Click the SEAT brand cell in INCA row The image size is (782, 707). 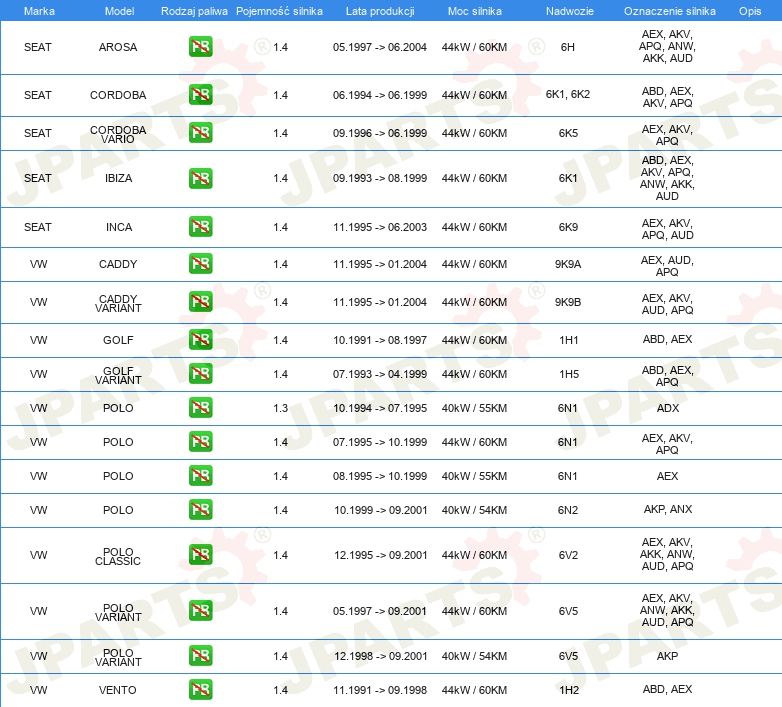coord(37,227)
